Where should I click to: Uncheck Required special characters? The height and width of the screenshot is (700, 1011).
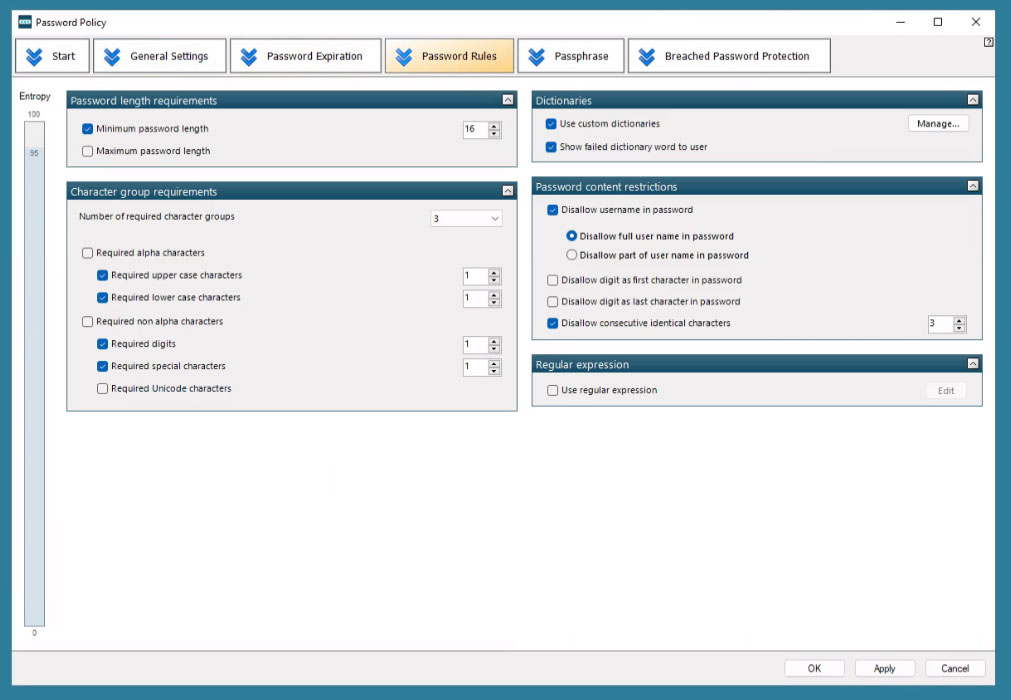(x=103, y=367)
